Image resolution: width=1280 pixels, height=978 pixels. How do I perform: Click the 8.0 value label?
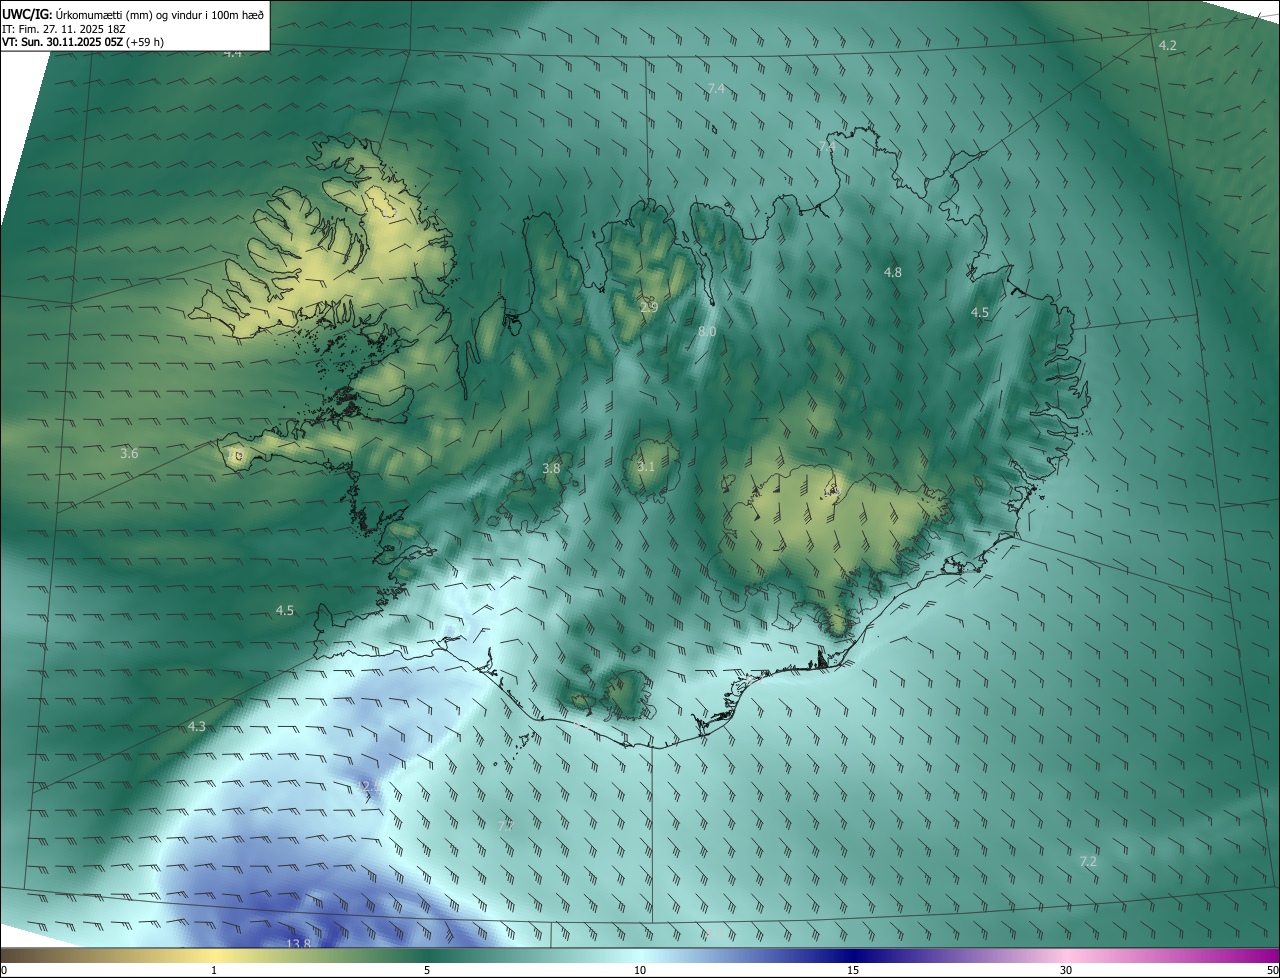click(707, 331)
